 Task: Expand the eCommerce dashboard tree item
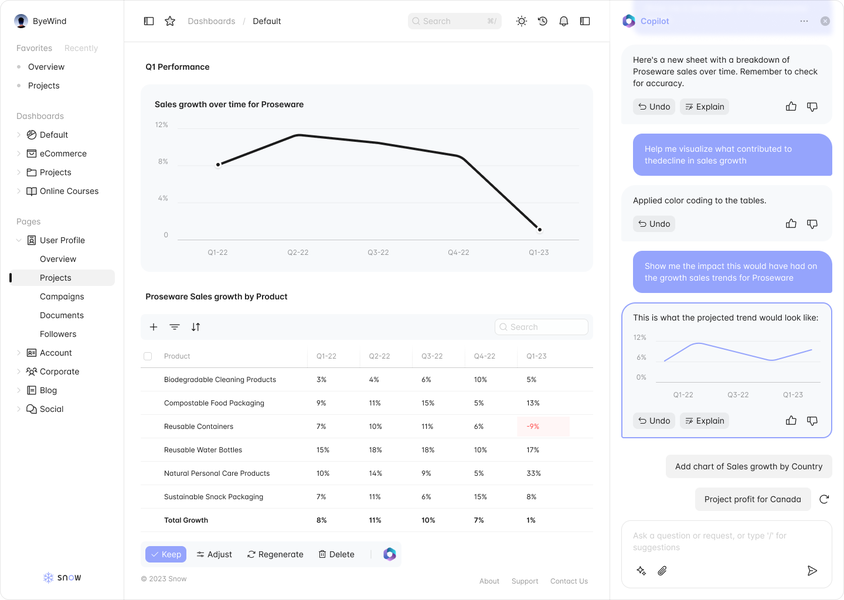tap(19, 154)
